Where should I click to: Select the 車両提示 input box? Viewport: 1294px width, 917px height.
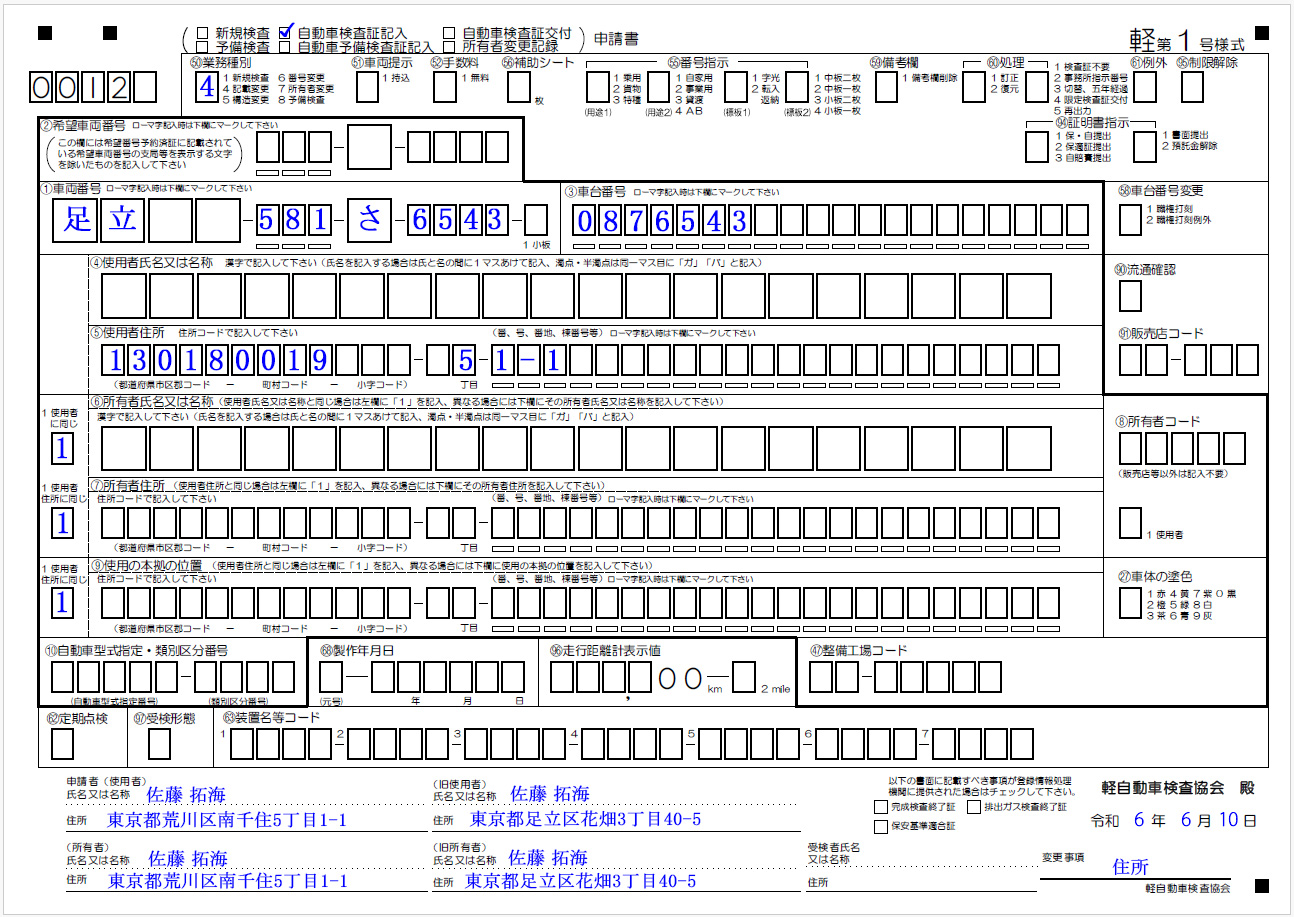click(367, 88)
